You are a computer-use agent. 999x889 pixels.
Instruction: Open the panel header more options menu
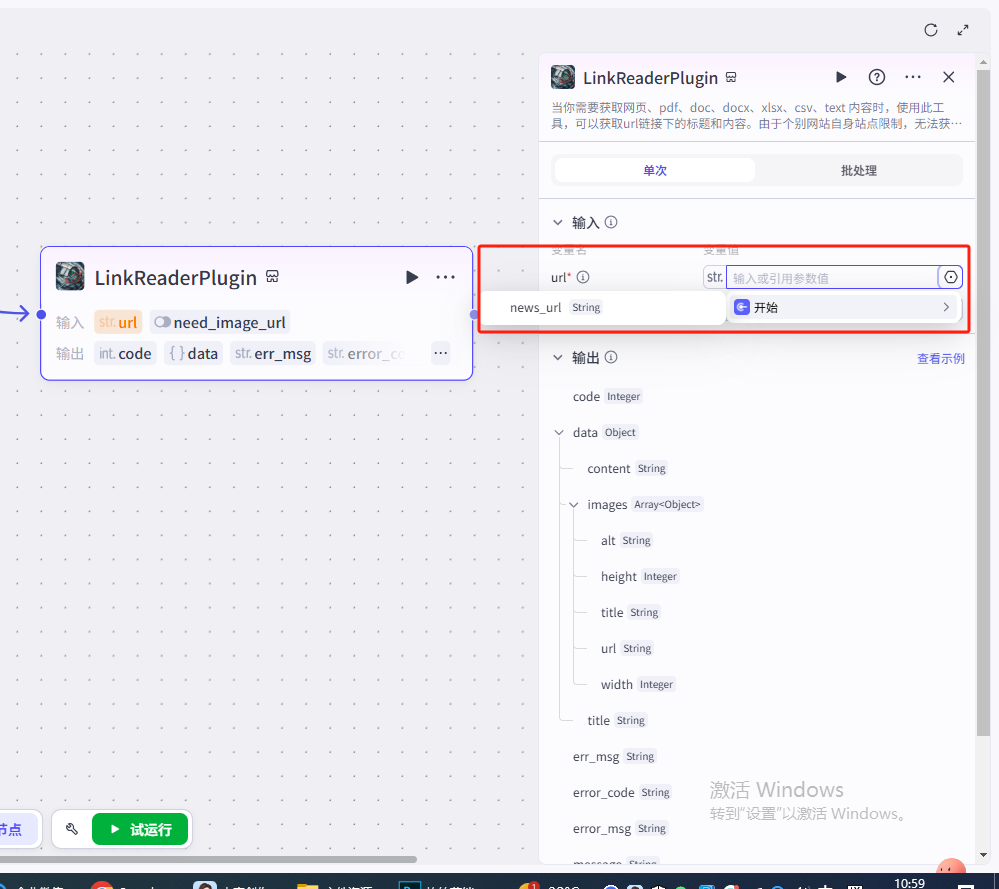[913, 77]
